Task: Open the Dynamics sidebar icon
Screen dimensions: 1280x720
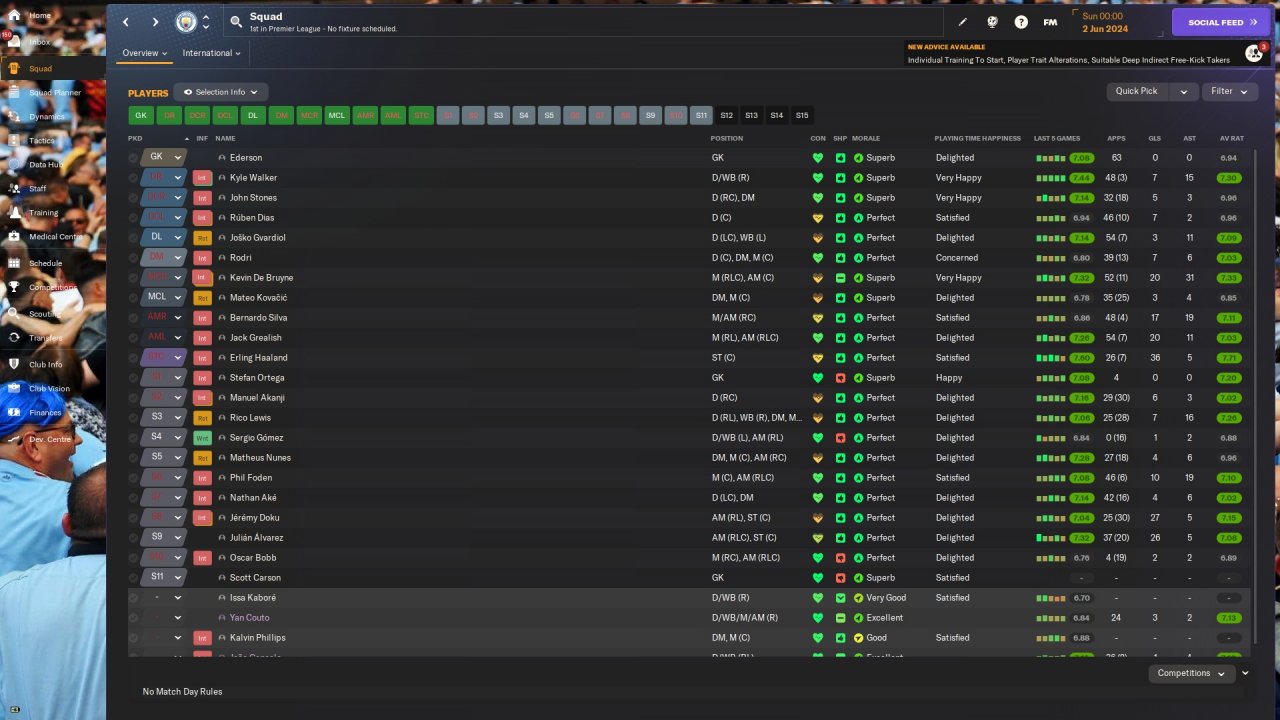Action: (14, 116)
